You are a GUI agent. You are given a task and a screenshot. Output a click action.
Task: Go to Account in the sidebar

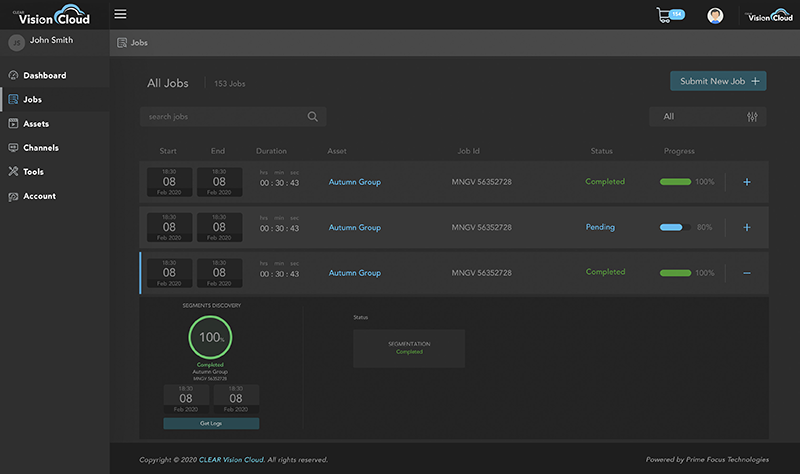pyautogui.click(x=39, y=196)
